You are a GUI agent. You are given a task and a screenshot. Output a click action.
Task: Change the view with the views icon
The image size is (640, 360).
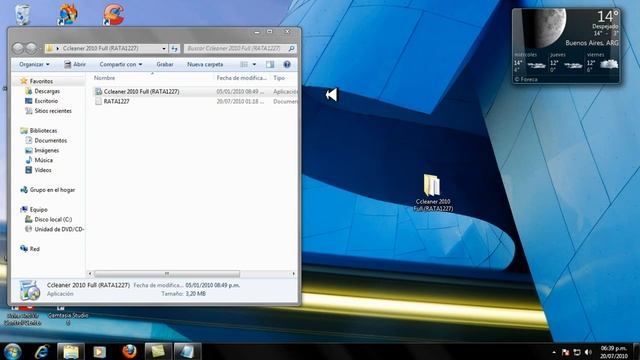point(244,64)
